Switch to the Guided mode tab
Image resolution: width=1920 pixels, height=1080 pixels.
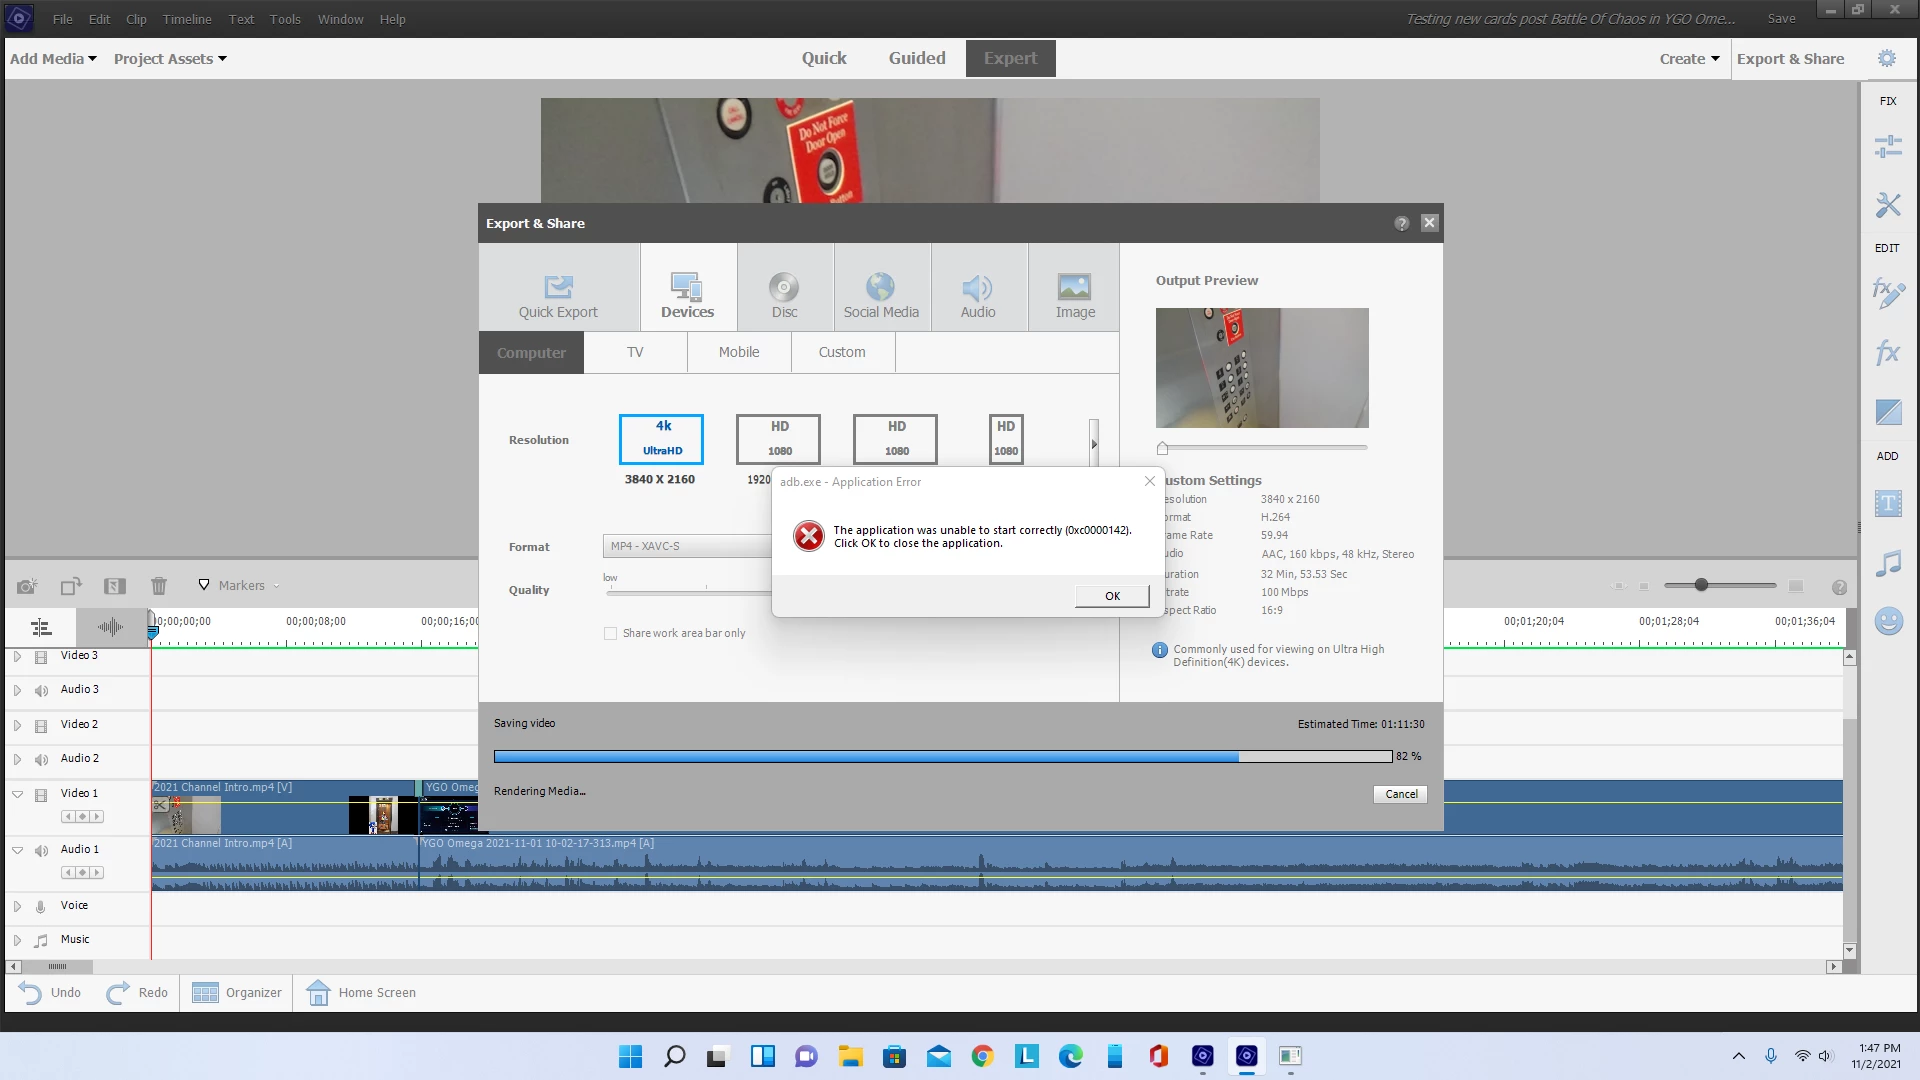[x=916, y=58]
